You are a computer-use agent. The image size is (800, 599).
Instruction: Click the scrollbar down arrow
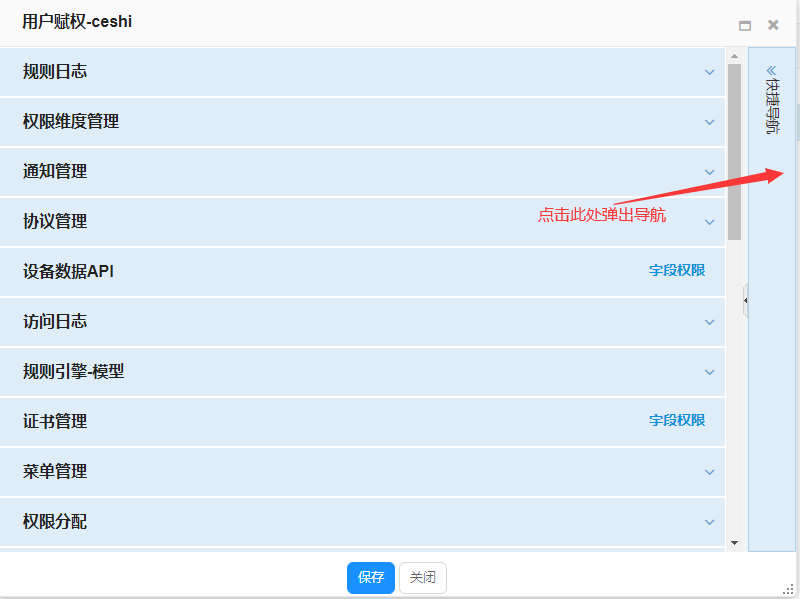point(734,542)
